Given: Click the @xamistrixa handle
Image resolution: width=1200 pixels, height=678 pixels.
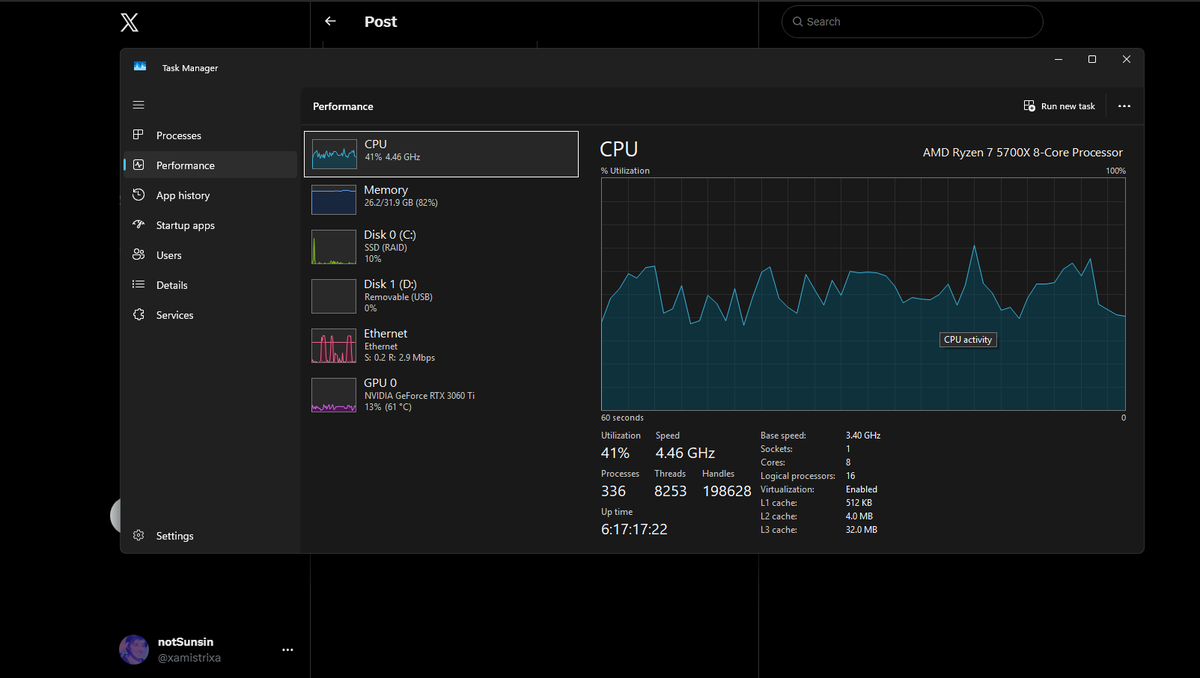Looking at the screenshot, I should pos(189,658).
